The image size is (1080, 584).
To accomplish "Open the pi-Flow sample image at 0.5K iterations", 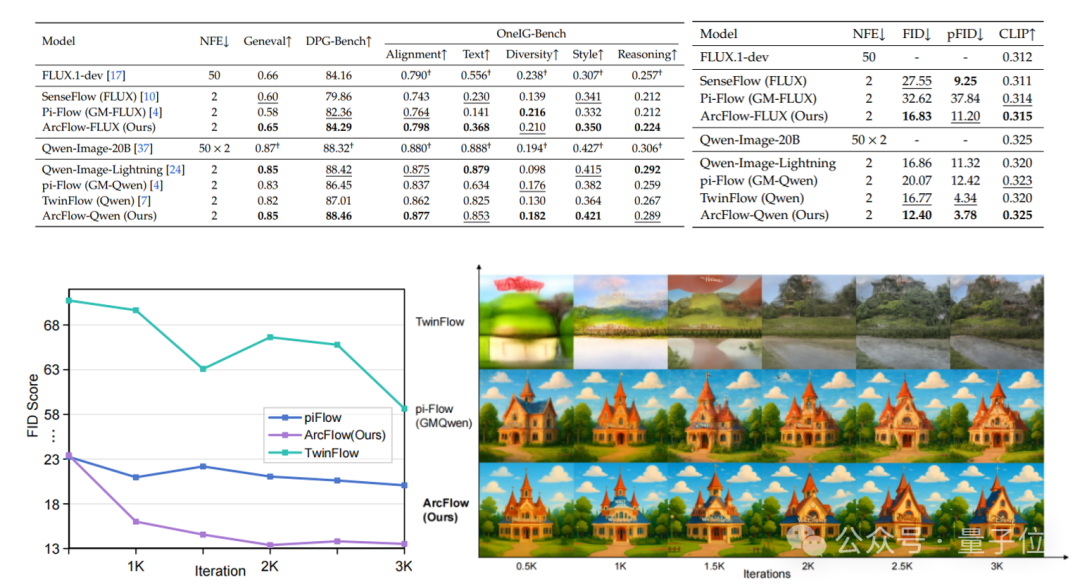I will tap(526, 415).
